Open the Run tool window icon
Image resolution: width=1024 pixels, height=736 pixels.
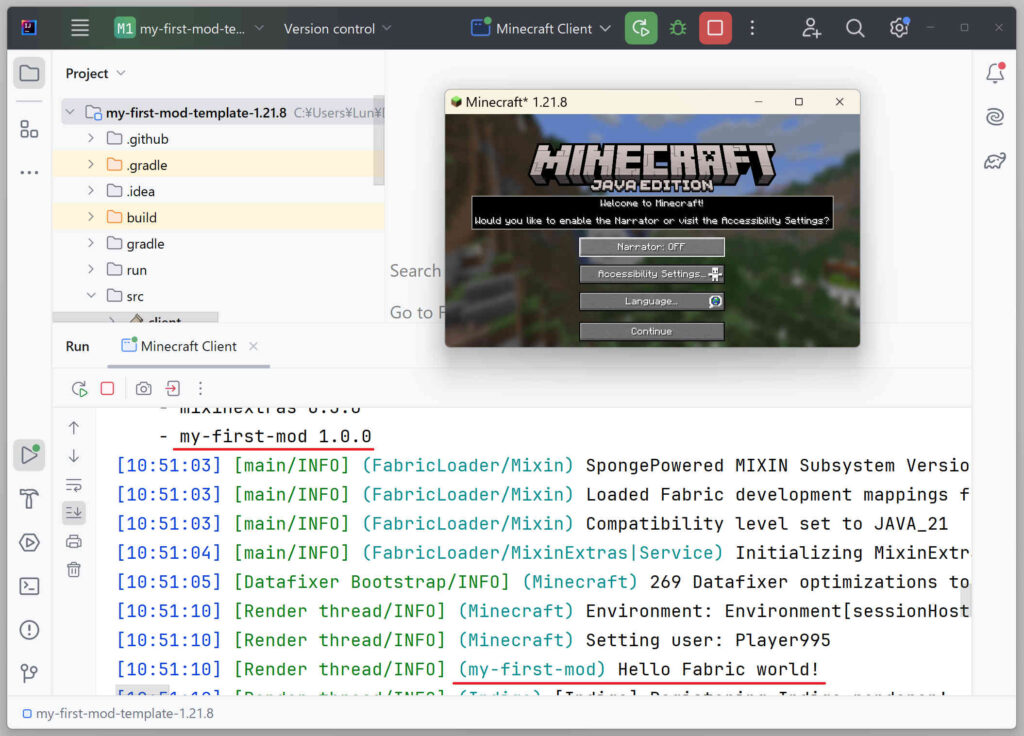pyautogui.click(x=29, y=455)
